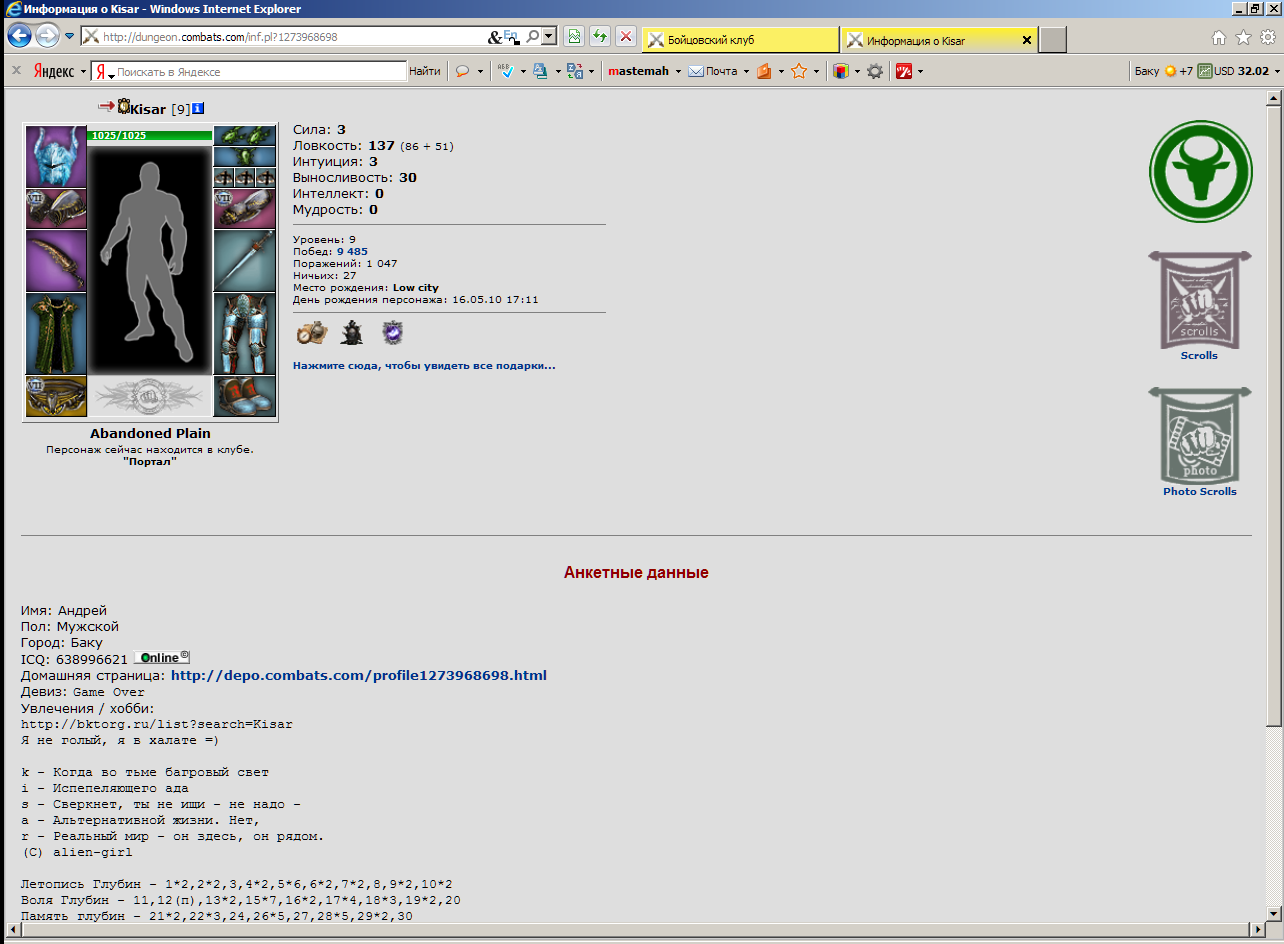Click the armored leggings equipment slot
This screenshot has height=944, width=1284.
[x=244, y=334]
